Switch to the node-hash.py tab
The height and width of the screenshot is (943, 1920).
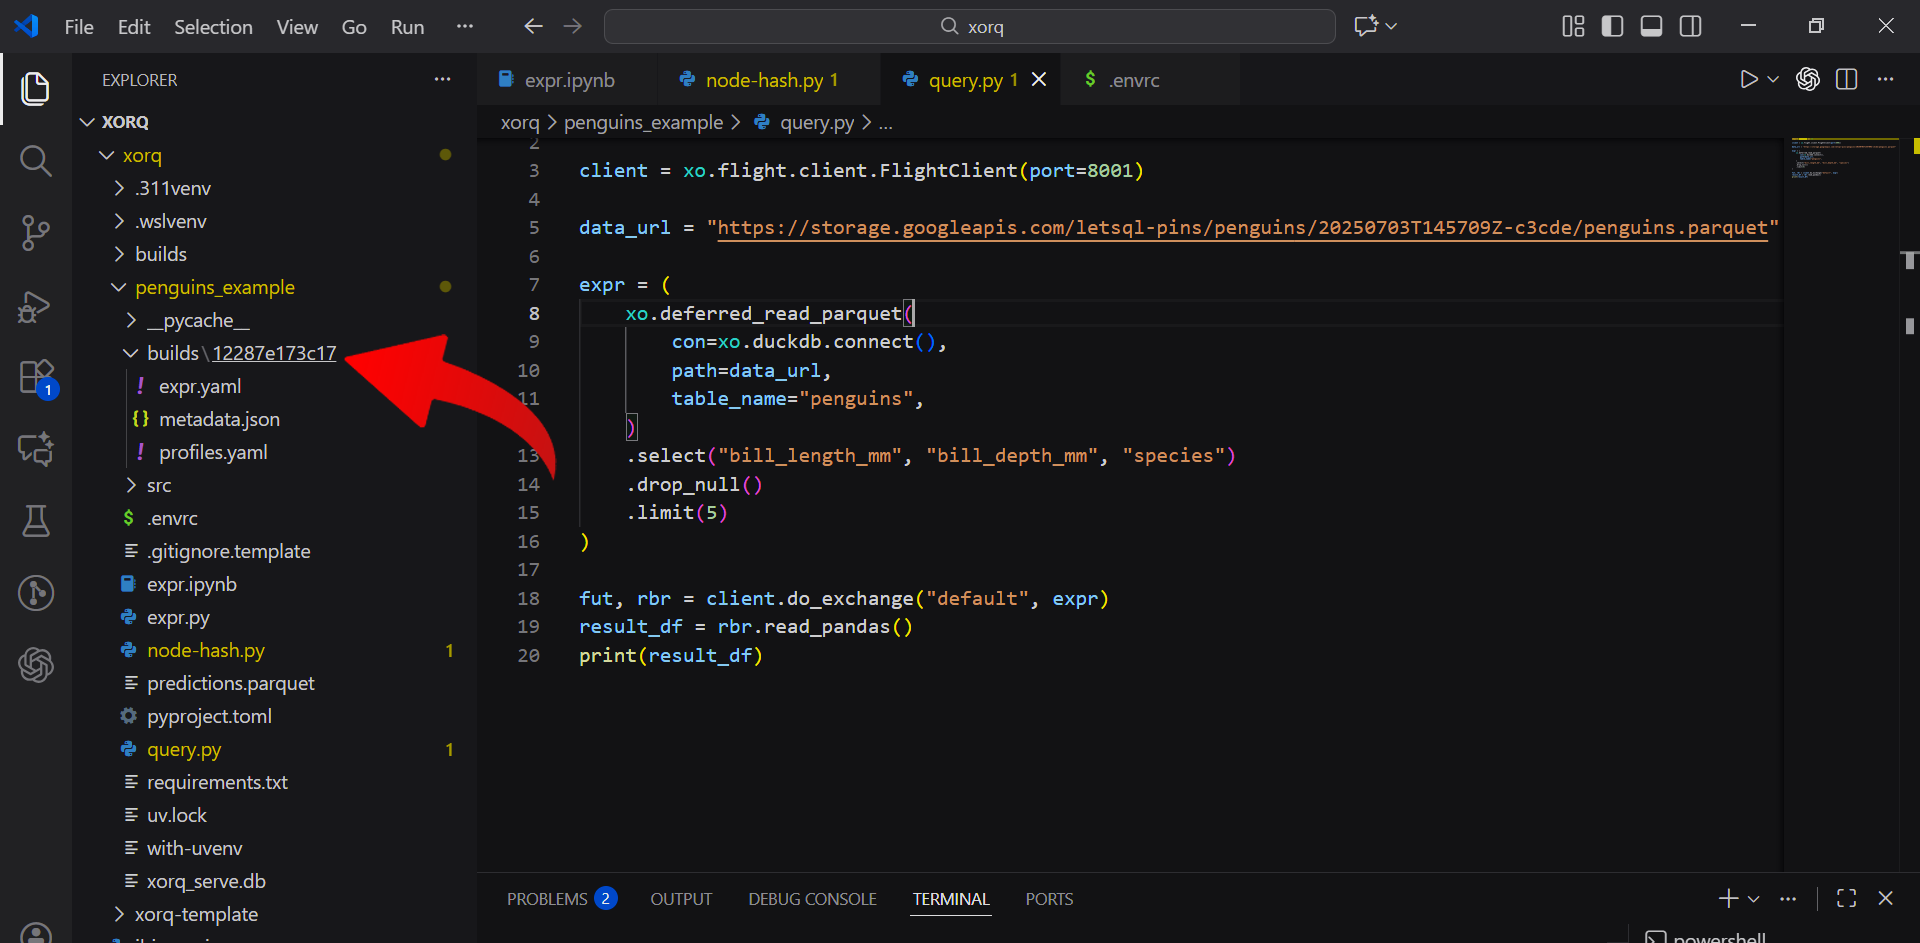point(764,80)
